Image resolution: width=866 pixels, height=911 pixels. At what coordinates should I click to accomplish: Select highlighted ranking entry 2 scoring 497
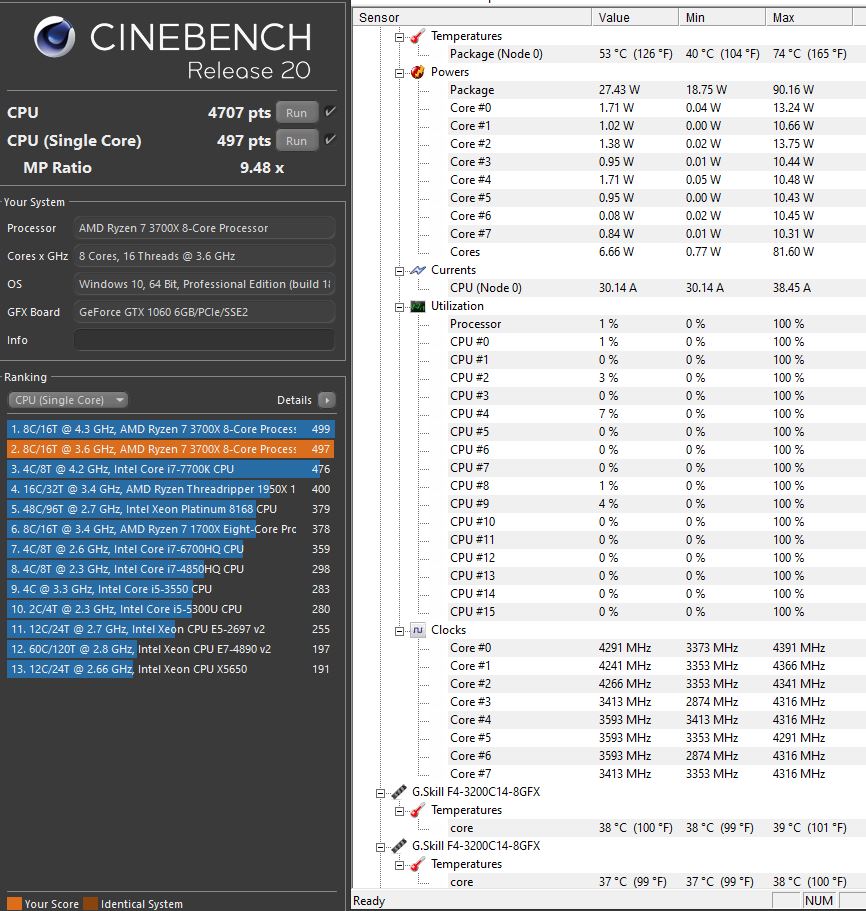[171, 449]
